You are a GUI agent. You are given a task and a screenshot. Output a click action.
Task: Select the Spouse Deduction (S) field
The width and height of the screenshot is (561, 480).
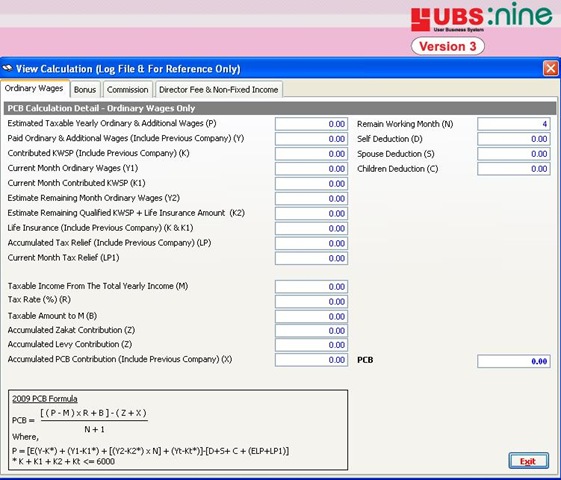(x=514, y=154)
